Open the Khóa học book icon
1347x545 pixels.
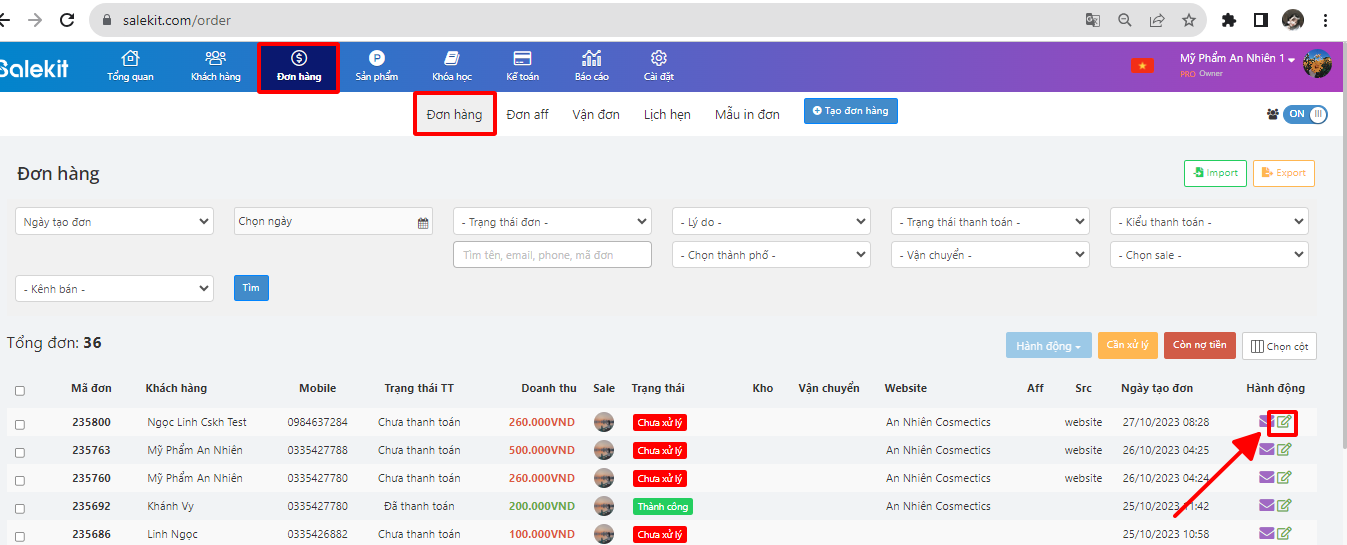coord(452,59)
